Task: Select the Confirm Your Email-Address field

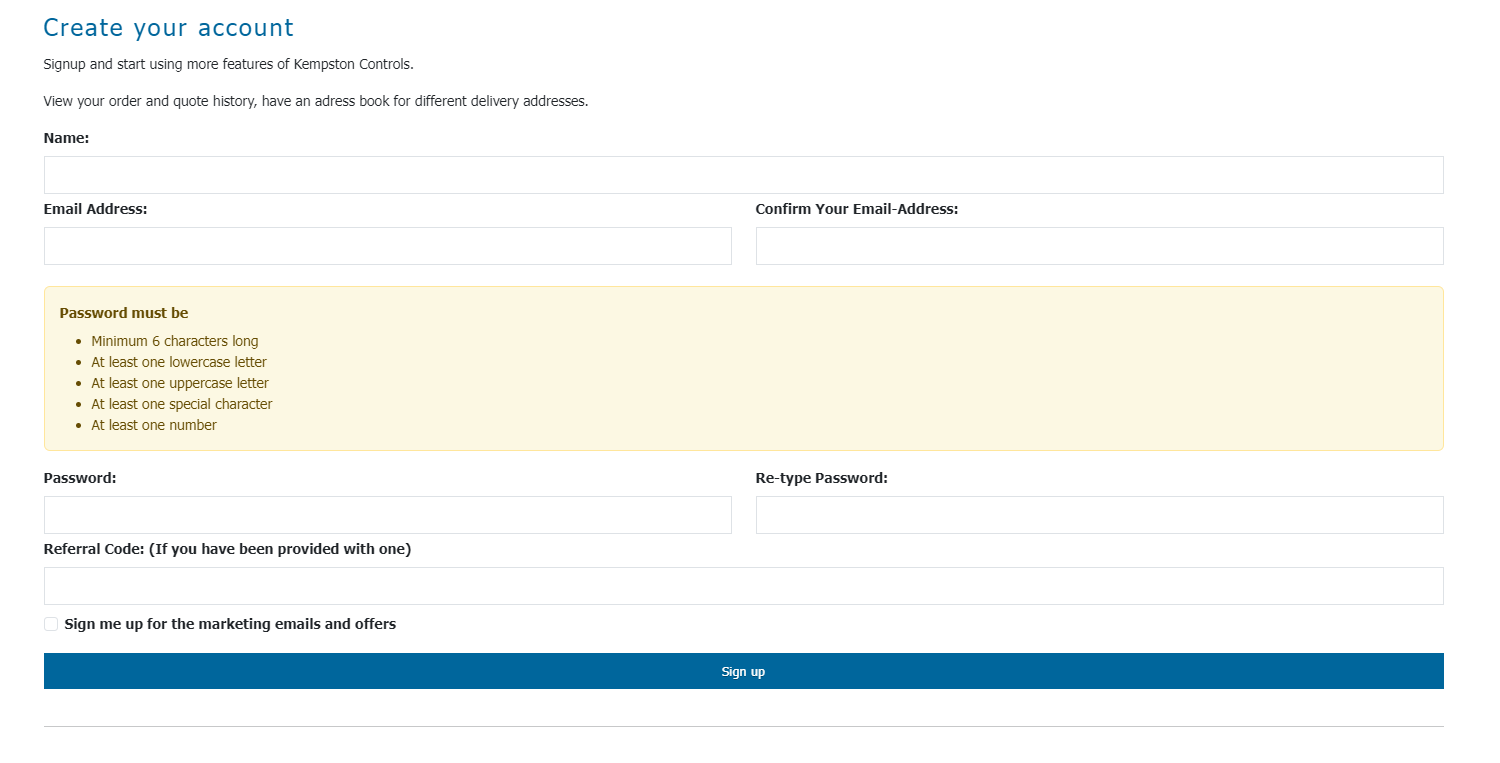Action: pos(1100,246)
